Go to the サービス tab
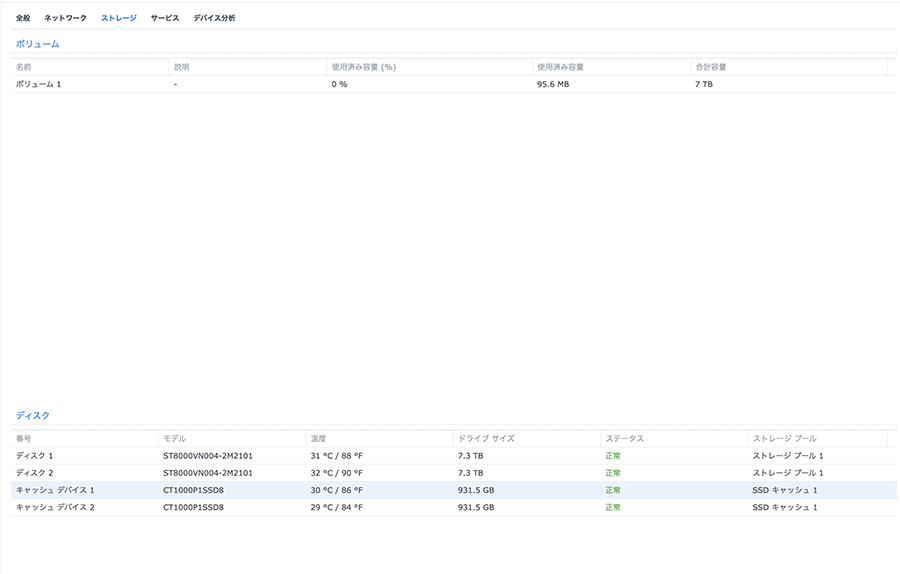 coord(165,18)
